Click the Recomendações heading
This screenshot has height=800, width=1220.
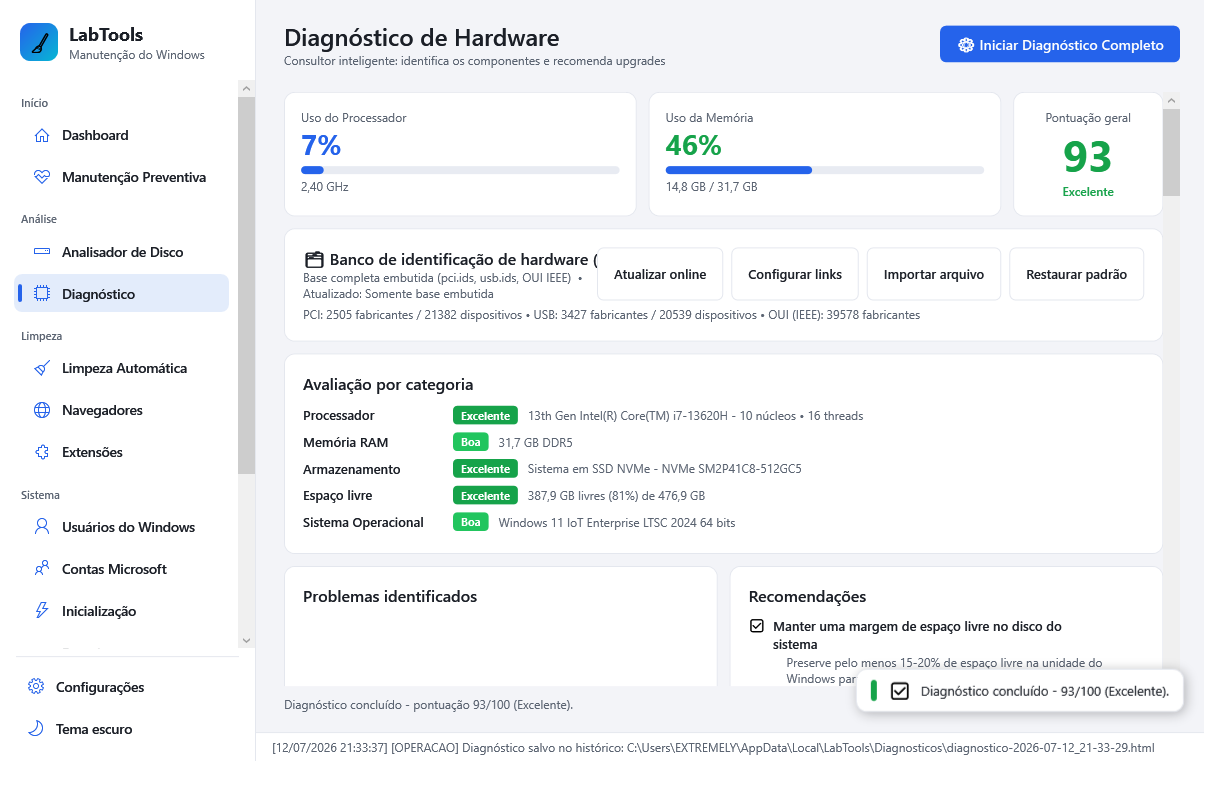[808, 597]
